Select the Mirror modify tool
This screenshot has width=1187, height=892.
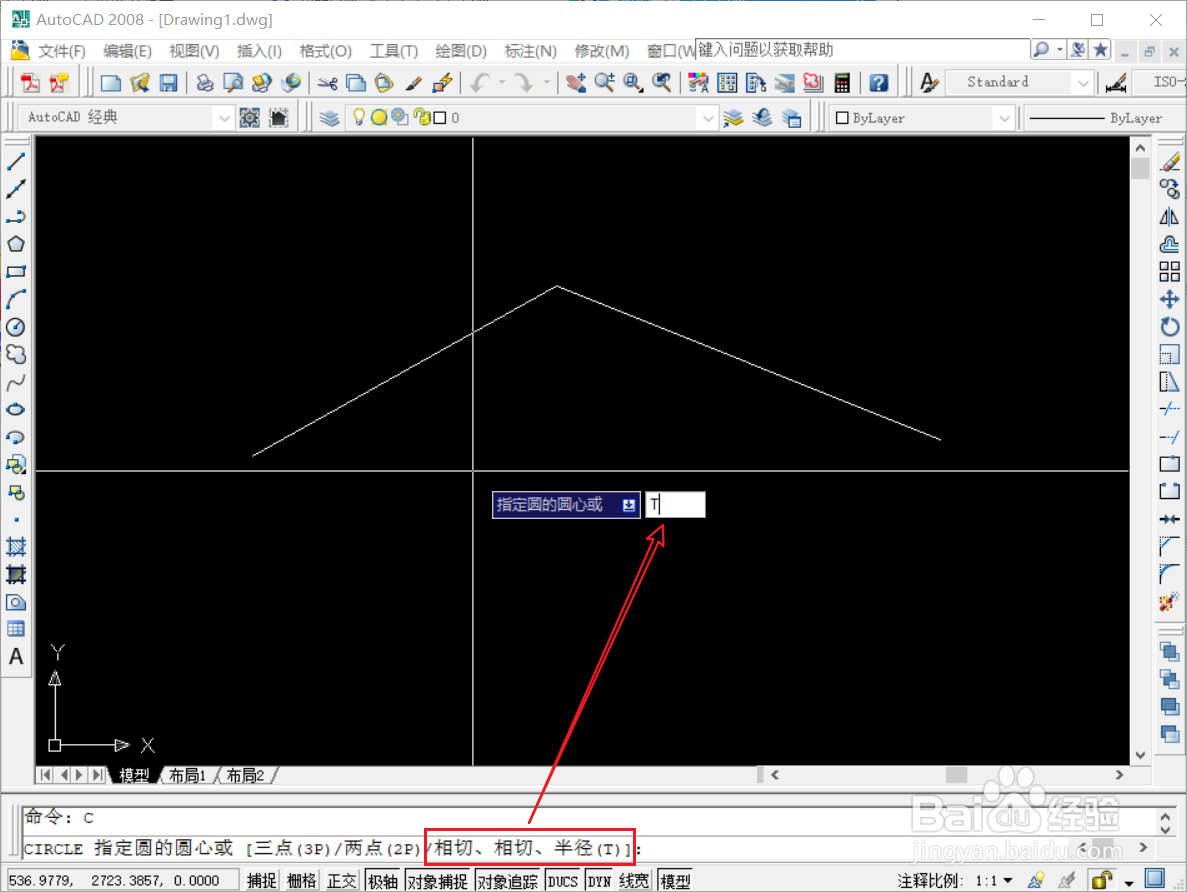[x=1170, y=217]
